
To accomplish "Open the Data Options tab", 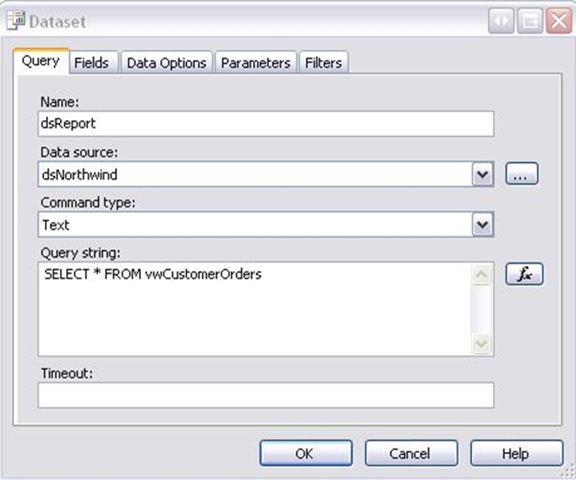I will click(166, 63).
